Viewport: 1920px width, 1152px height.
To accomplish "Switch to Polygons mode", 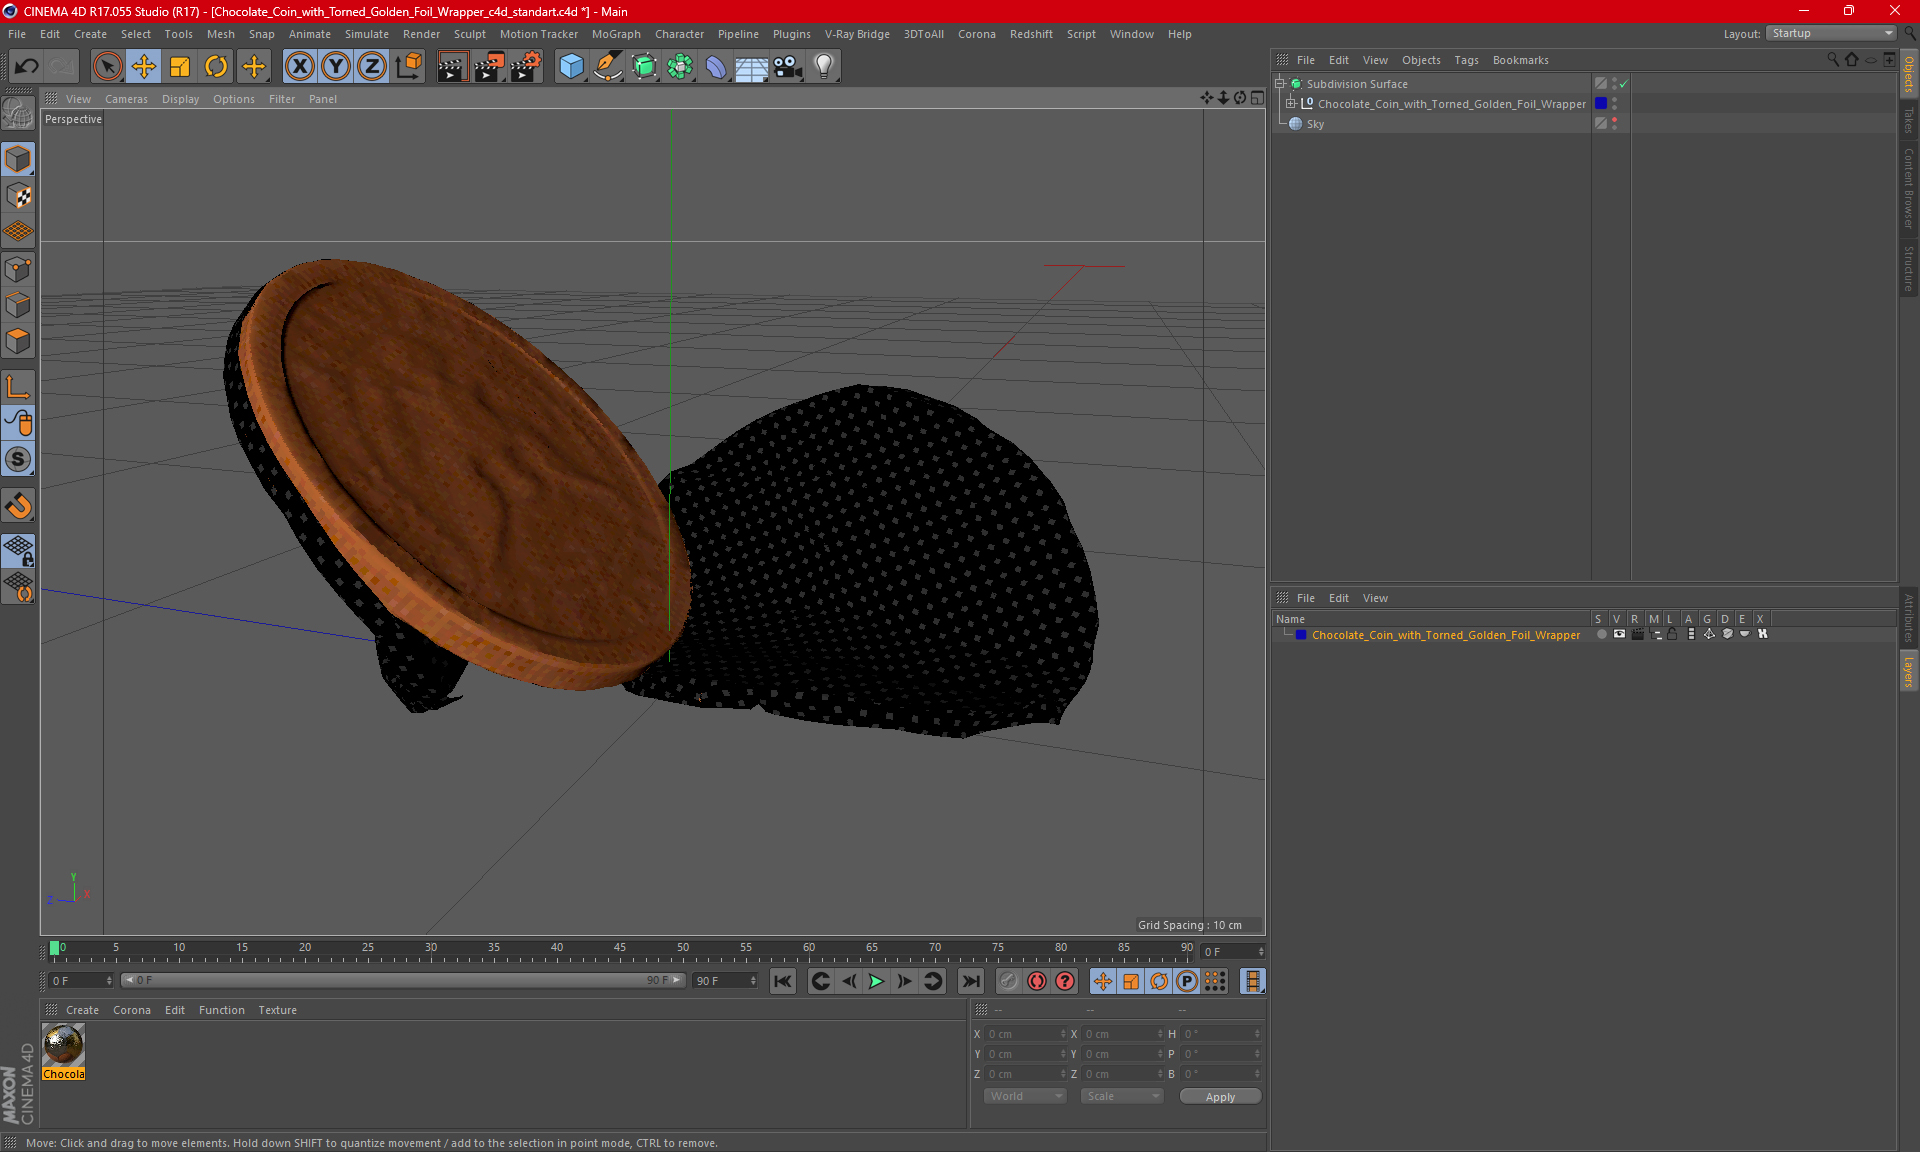I will point(18,341).
